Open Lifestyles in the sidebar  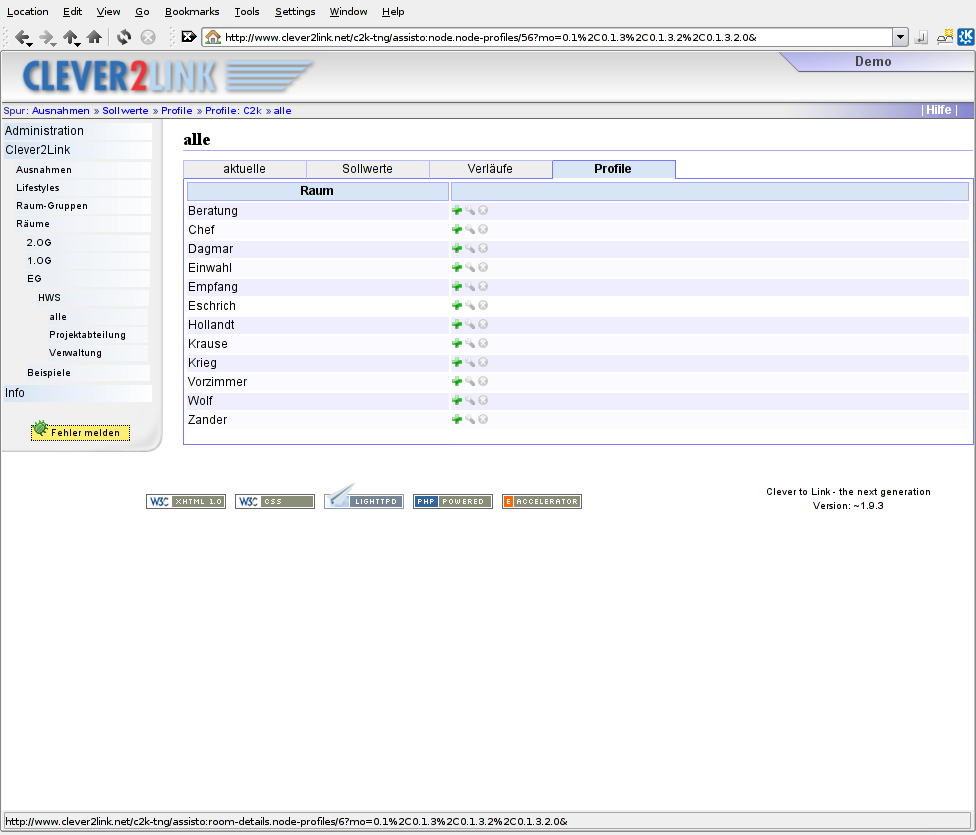pyautogui.click(x=38, y=187)
